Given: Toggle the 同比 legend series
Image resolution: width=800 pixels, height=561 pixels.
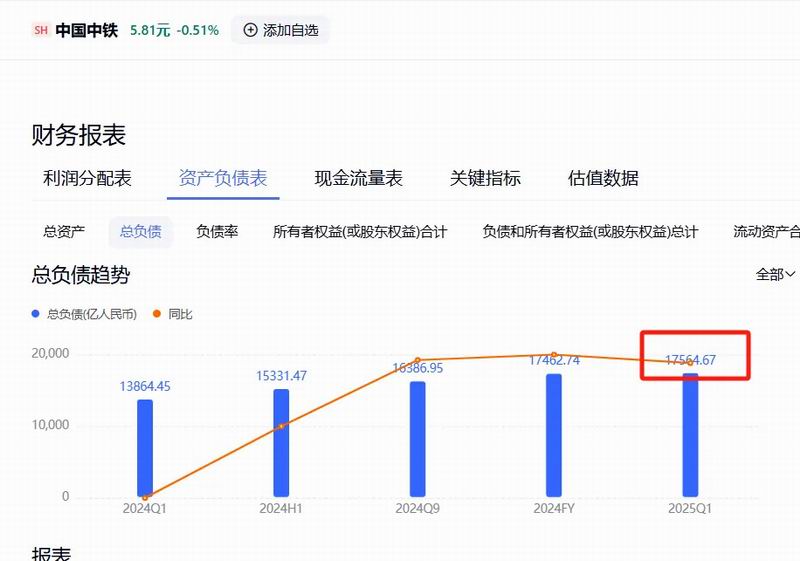Looking at the screenshot, I should click(173, 314).
